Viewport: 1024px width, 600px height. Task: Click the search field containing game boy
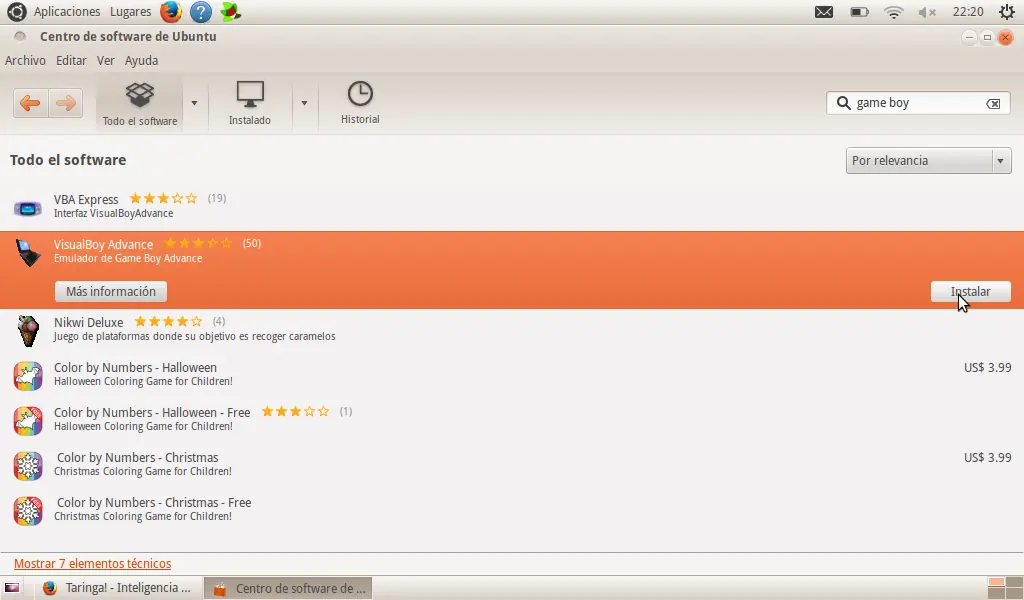point(918,103)
